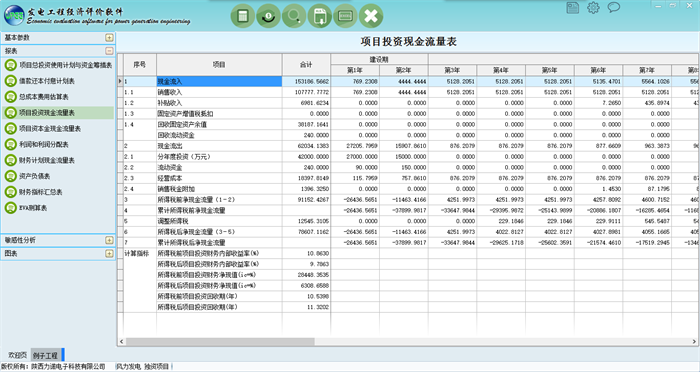Click the icon beside EVA测算表

(x=10, y=208)
